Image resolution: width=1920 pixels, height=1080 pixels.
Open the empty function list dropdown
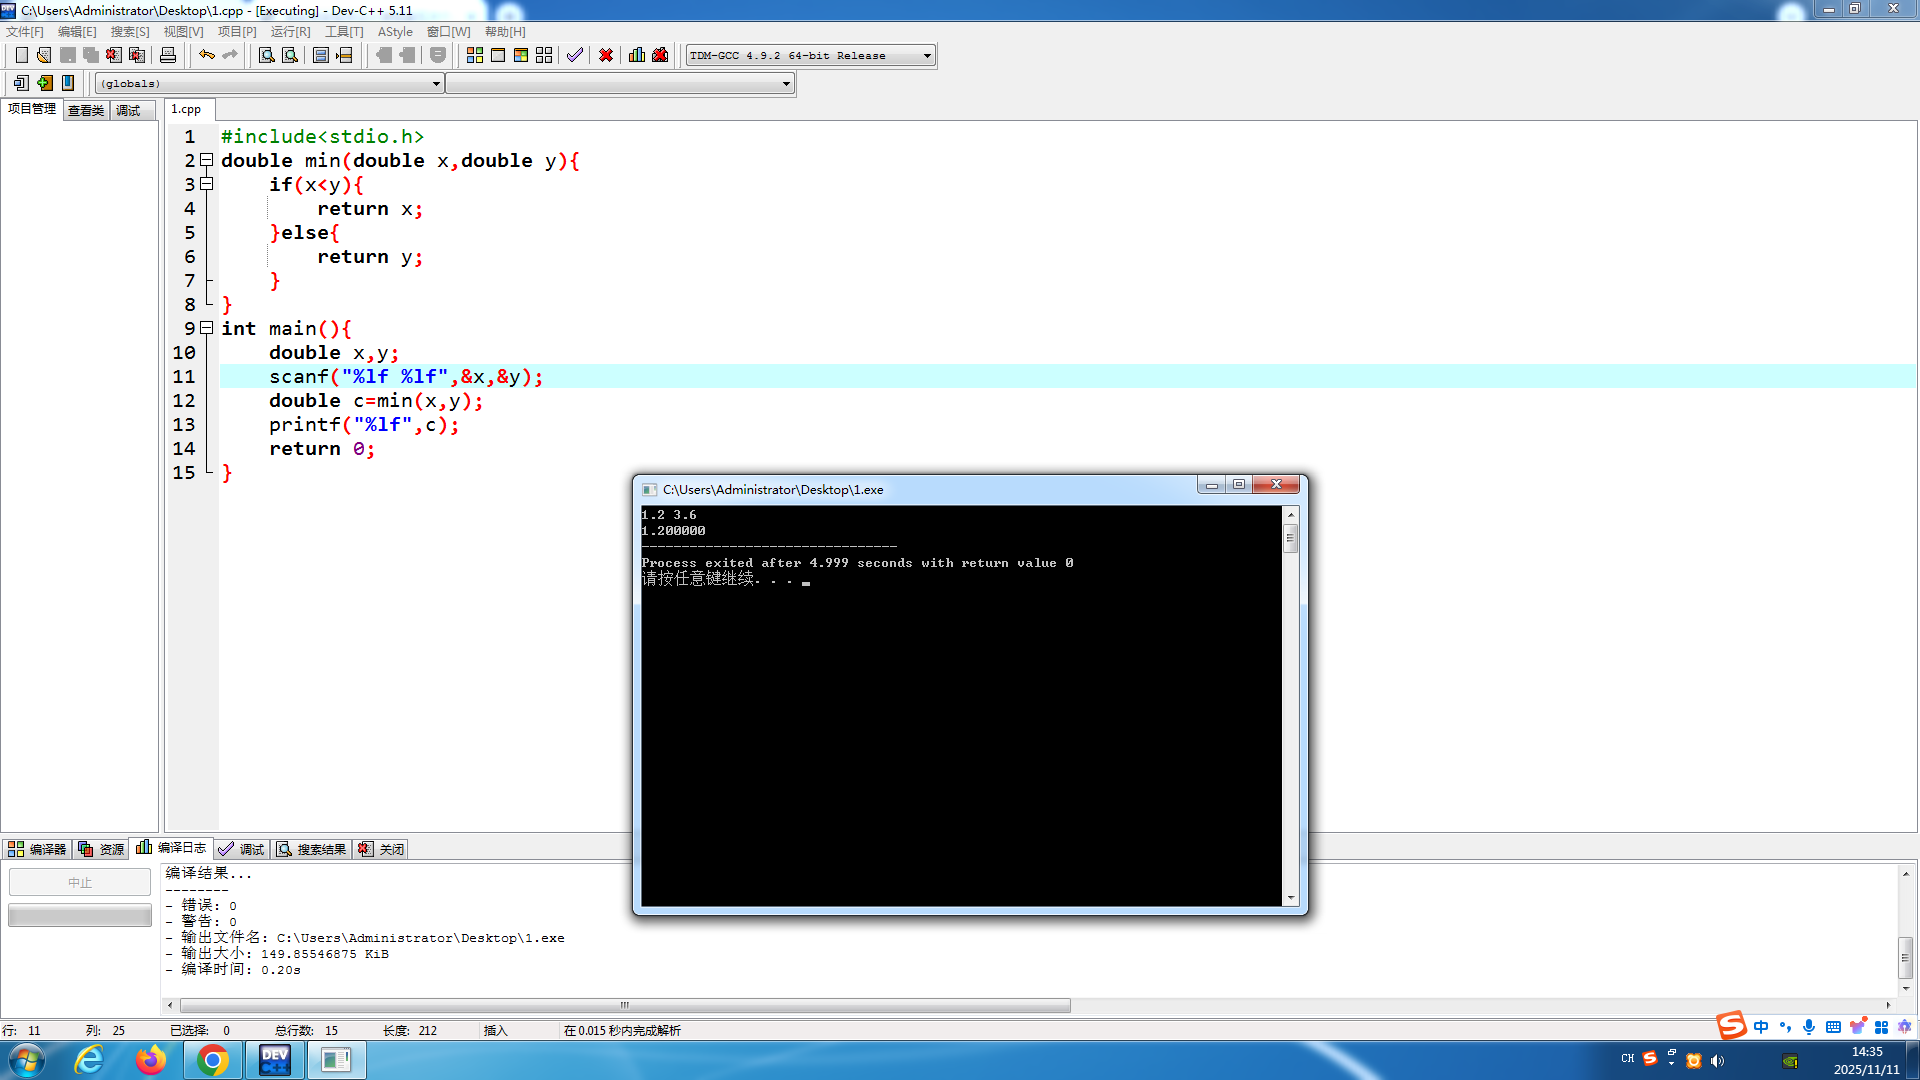786,84
